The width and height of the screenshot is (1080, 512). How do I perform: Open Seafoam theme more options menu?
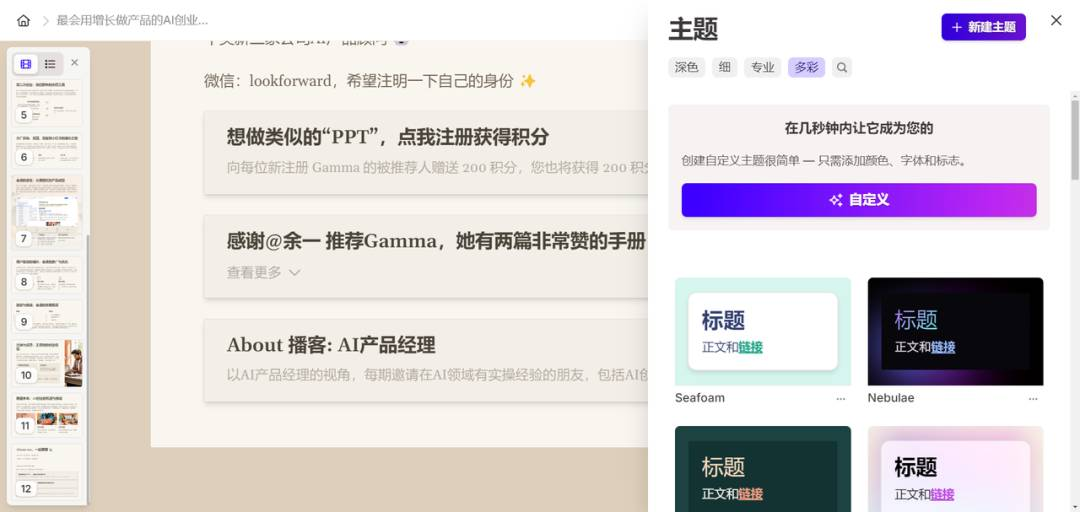tap(840, 398)
